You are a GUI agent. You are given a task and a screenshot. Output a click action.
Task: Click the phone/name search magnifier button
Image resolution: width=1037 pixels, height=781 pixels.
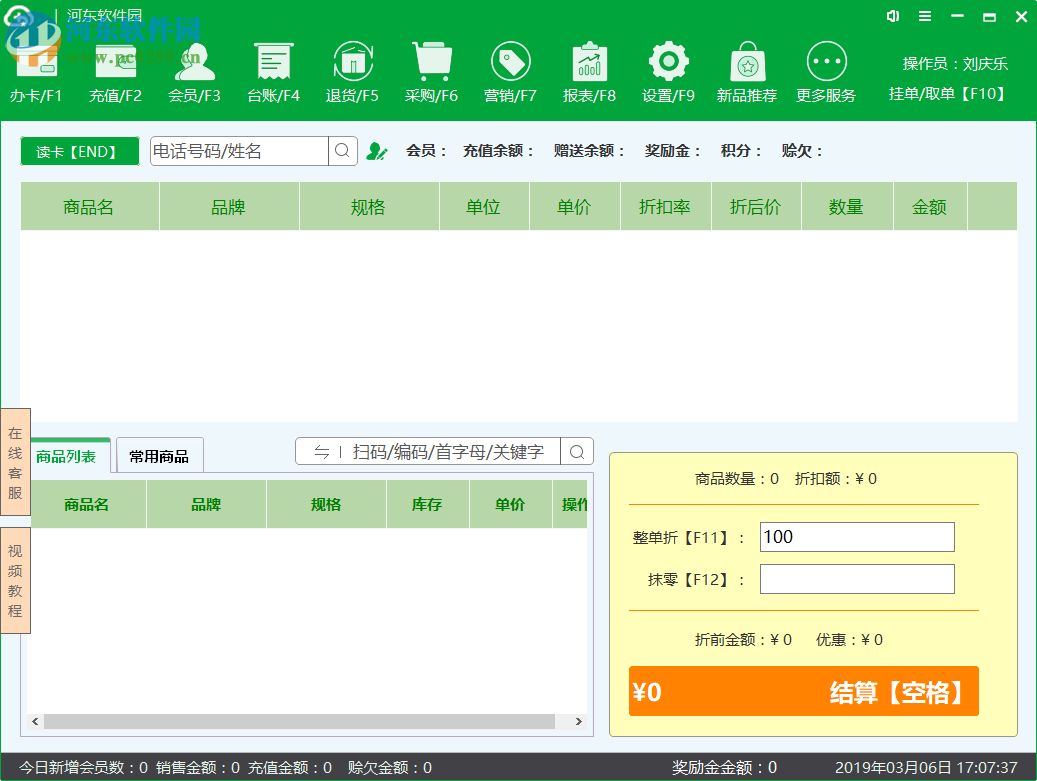click(x=342, y=151)
